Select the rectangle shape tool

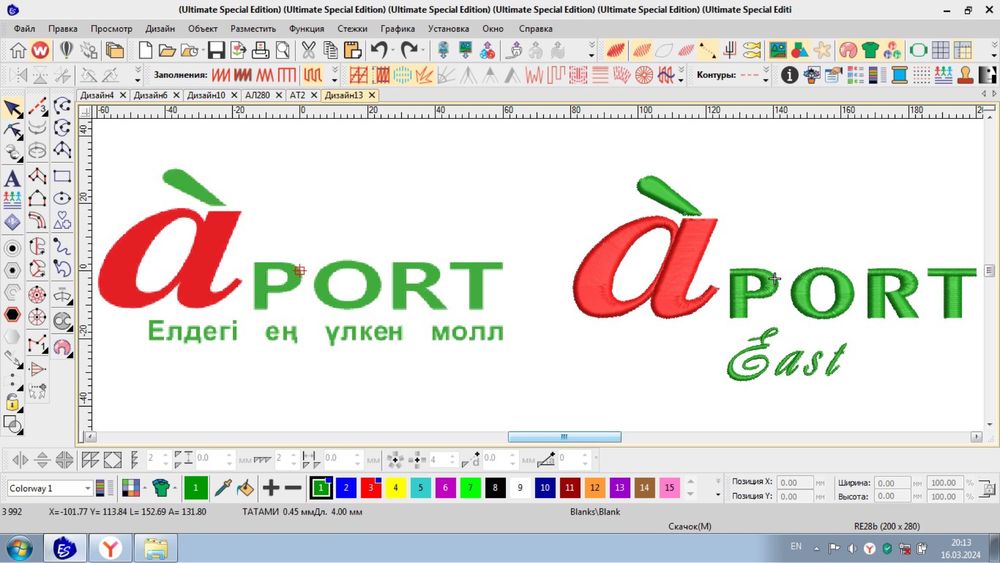[62, 176]
